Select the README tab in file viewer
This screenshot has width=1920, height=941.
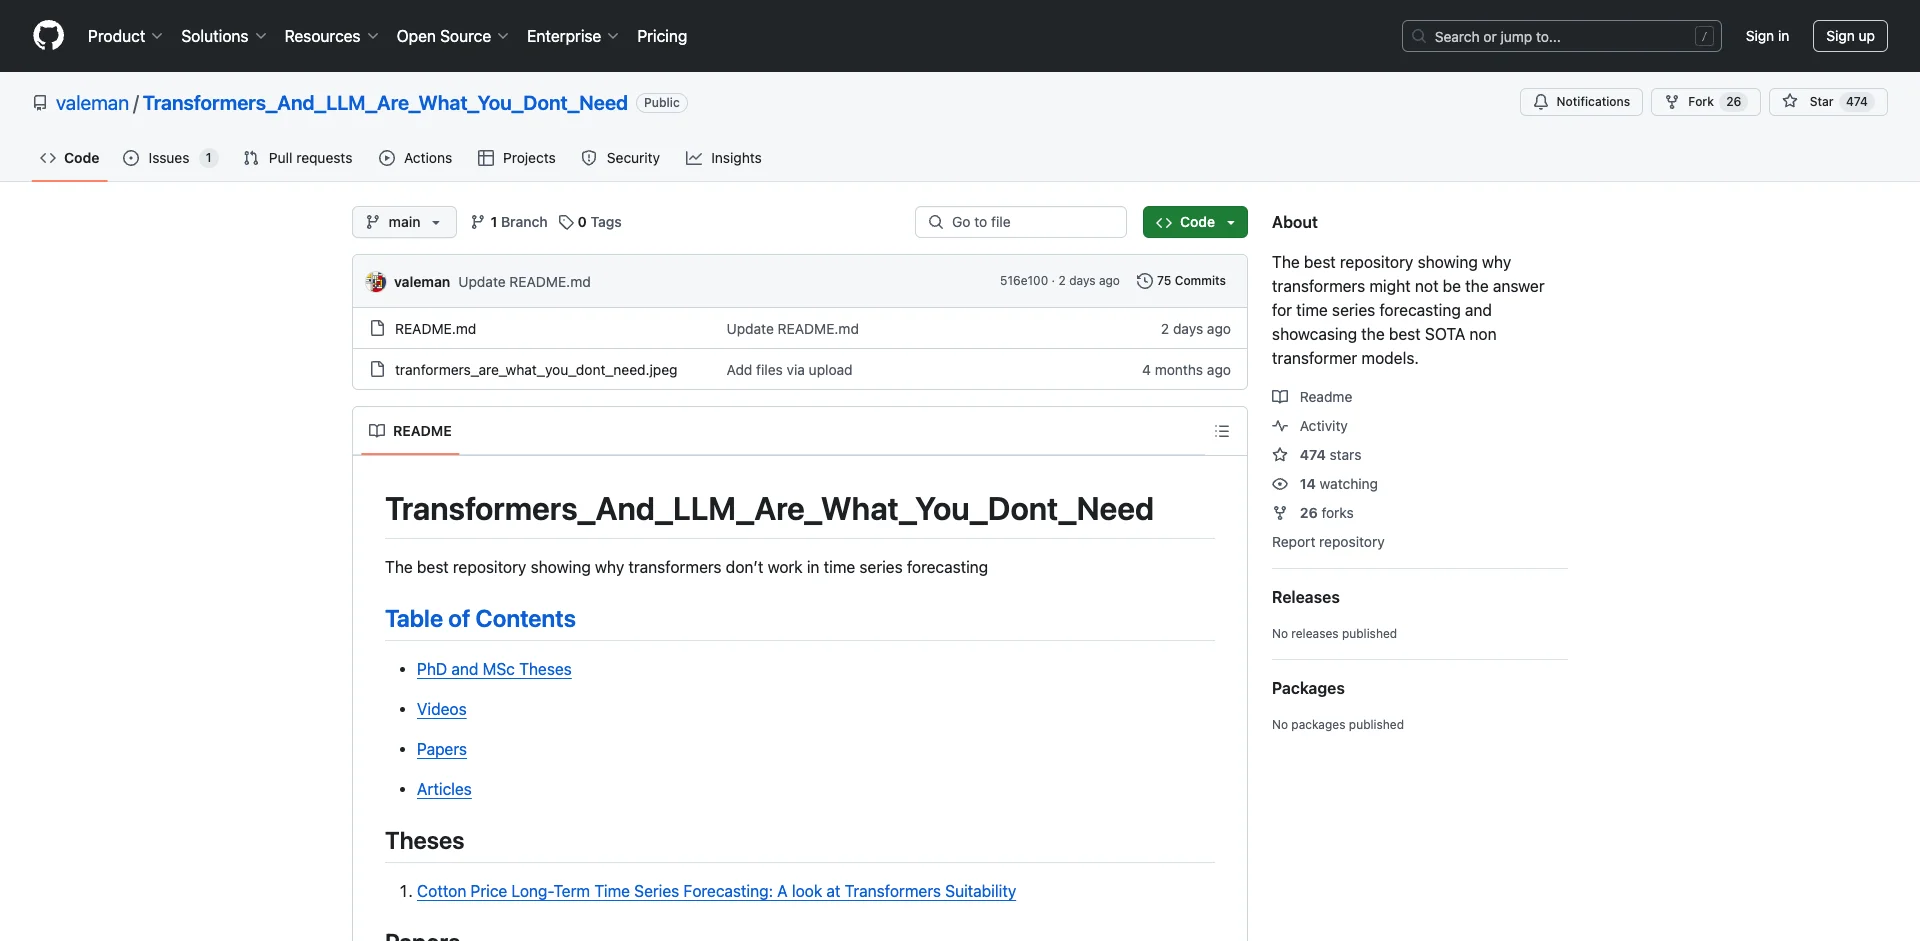point(410,431)
